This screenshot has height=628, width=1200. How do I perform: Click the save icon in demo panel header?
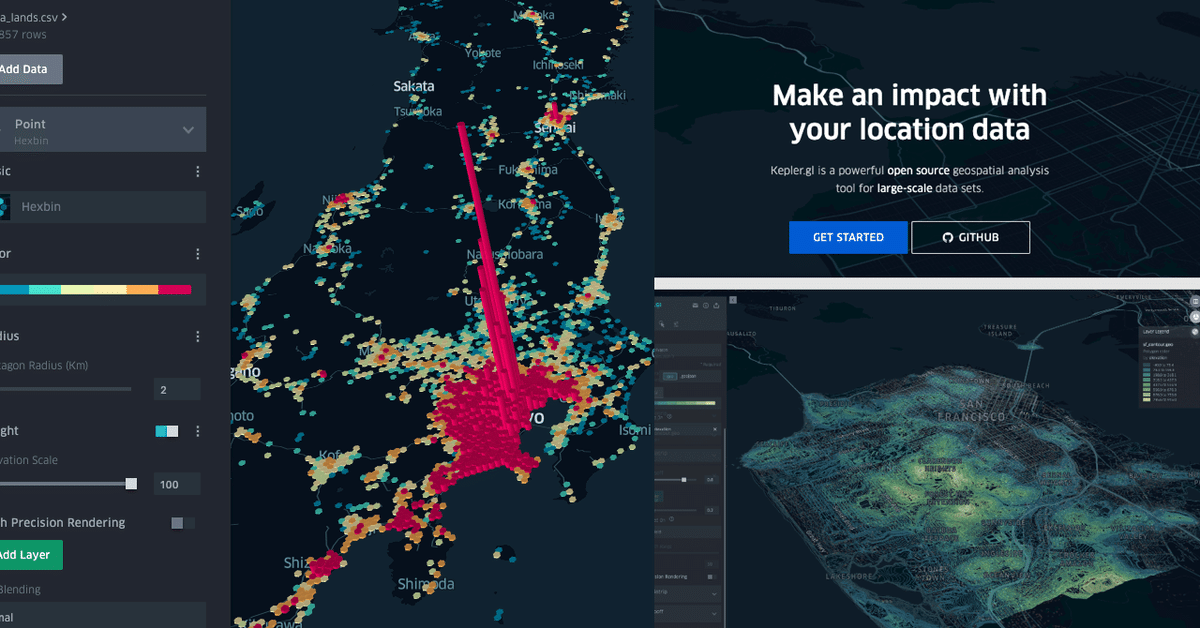[x=696, y=305]
